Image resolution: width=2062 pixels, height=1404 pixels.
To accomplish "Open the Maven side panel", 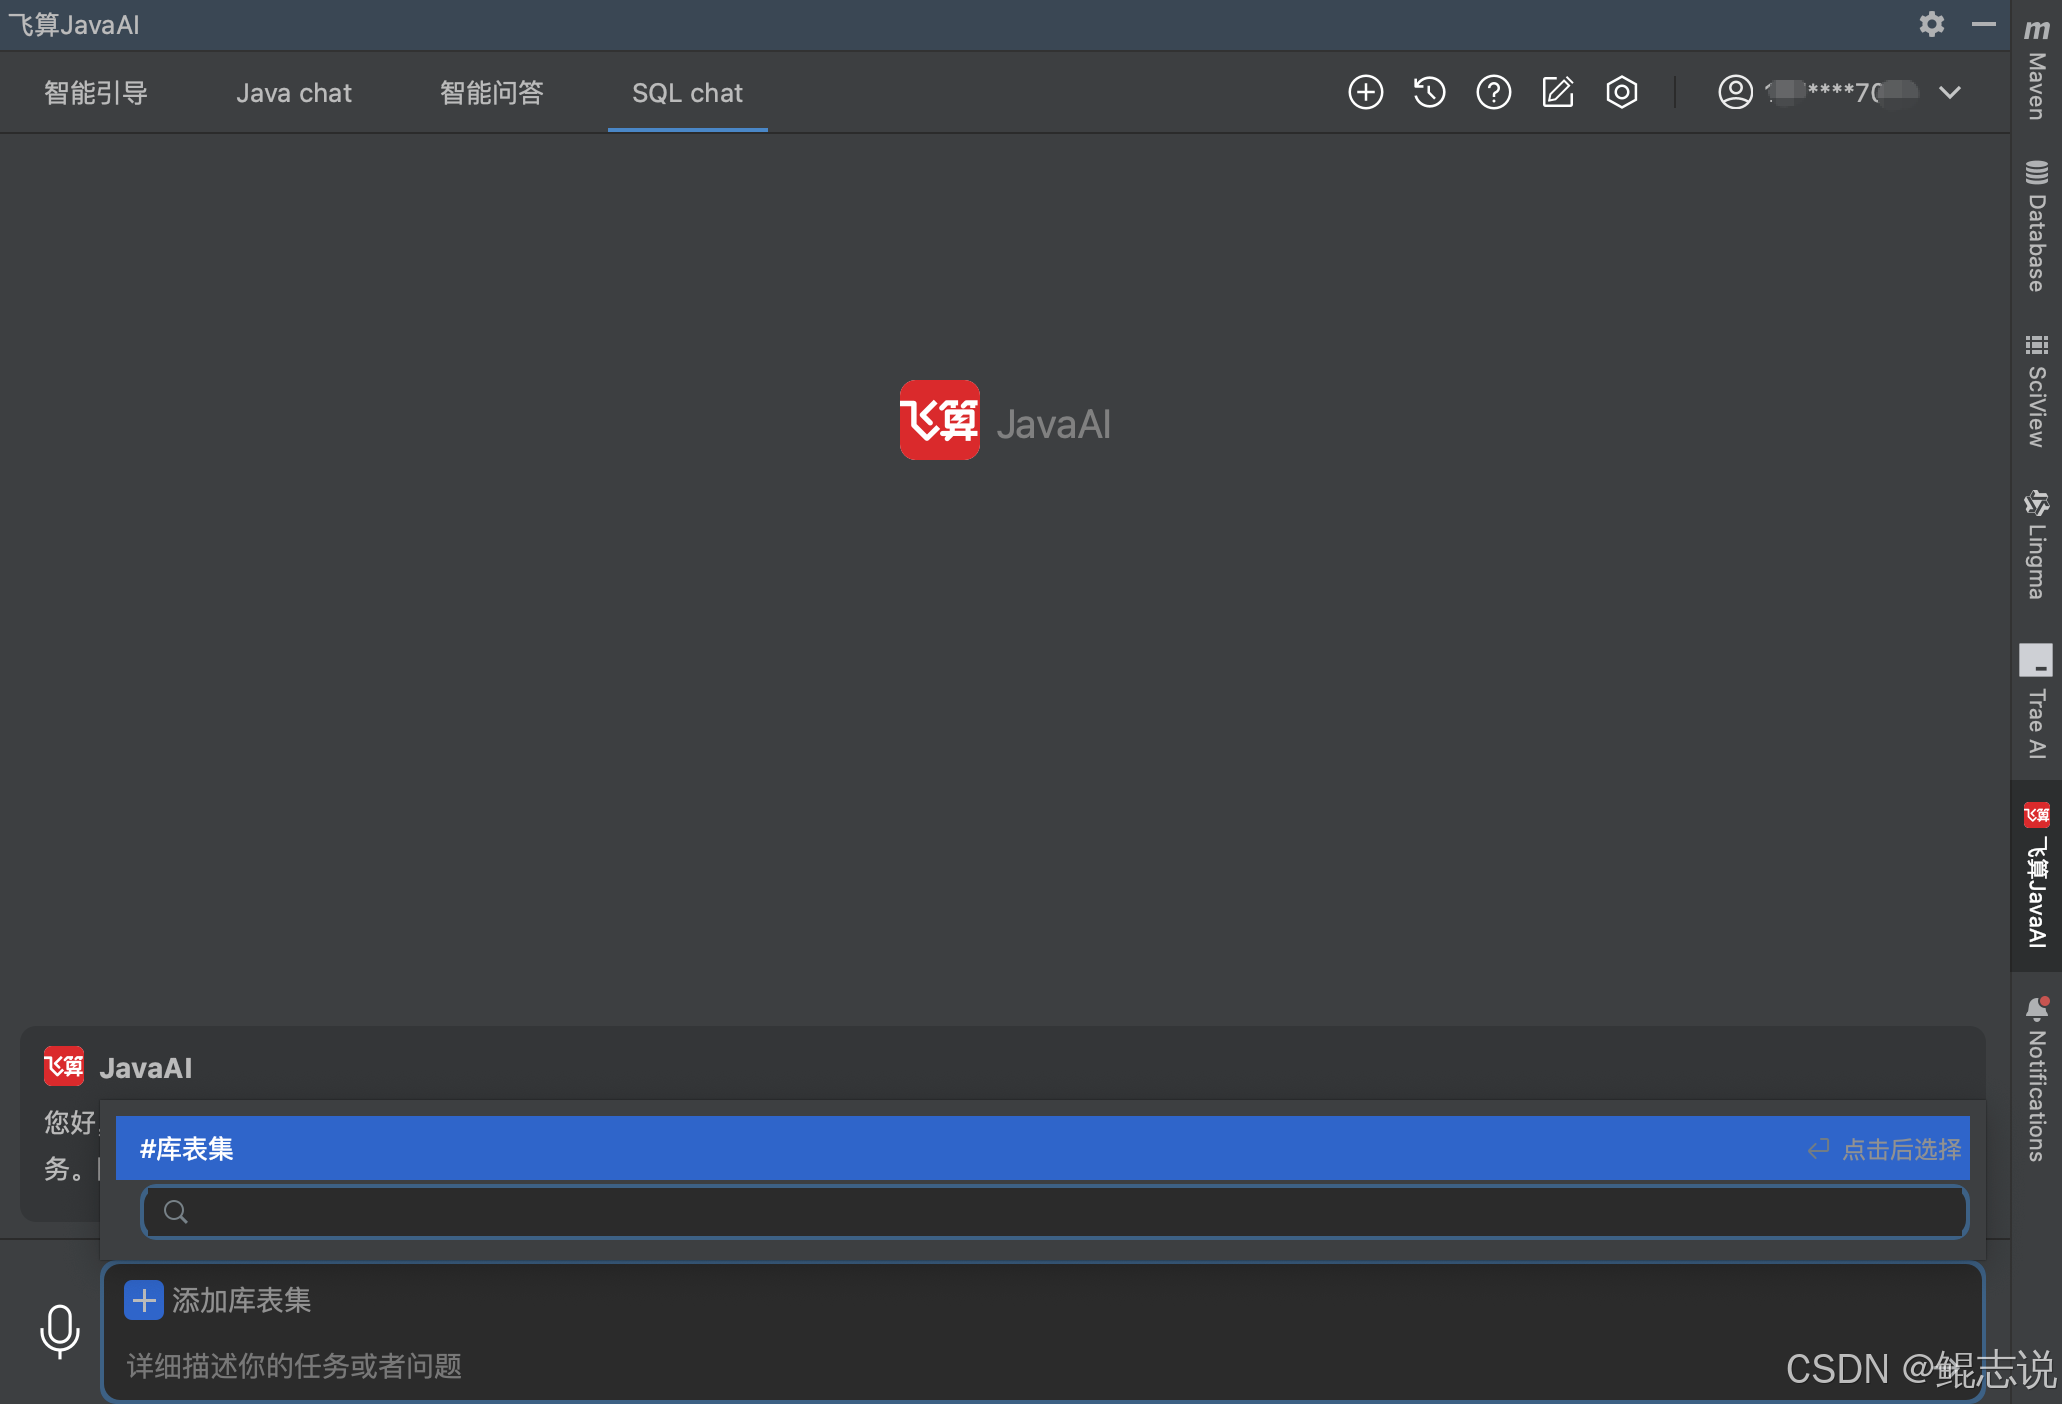I will click(2036, 68).
